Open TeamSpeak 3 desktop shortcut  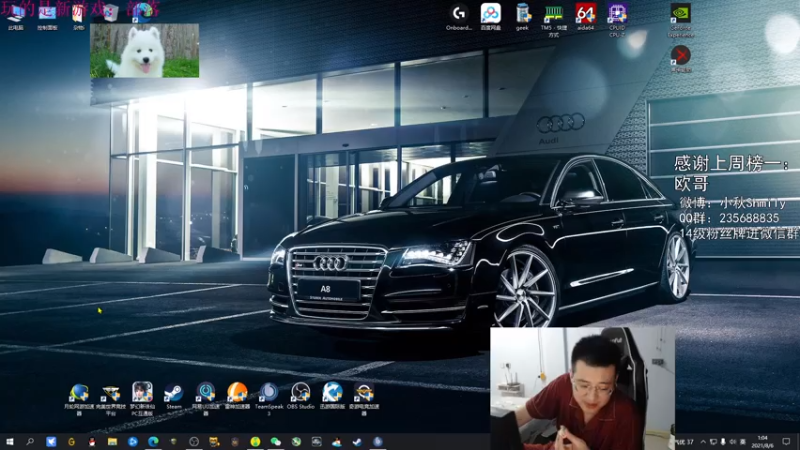[x=269, y=397]
